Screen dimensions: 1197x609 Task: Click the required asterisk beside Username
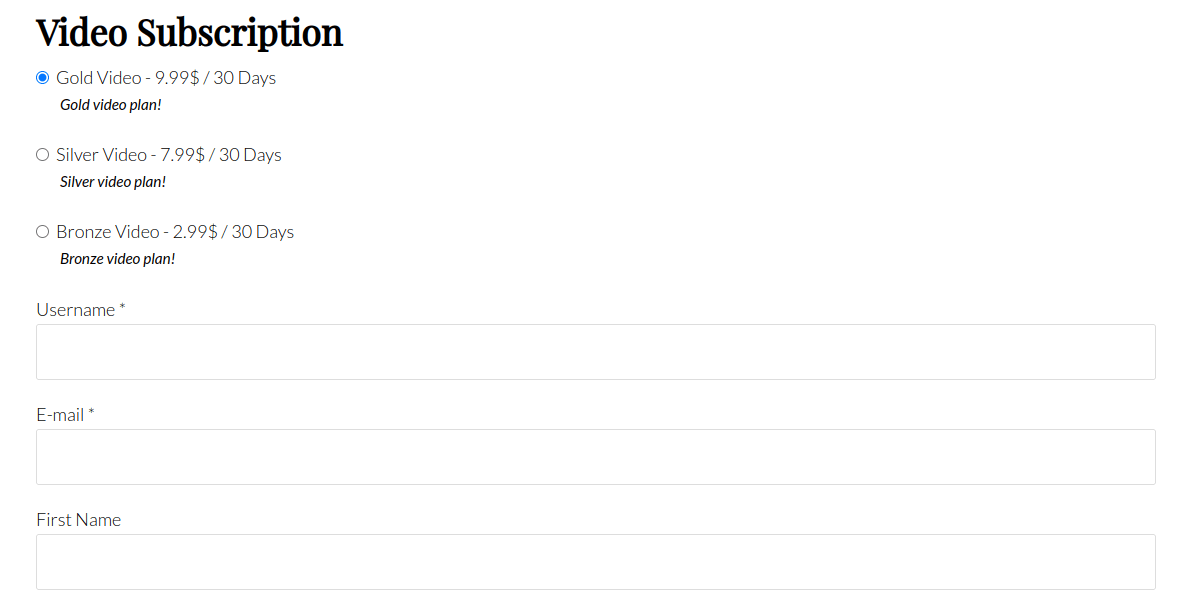tap(122, 308)
